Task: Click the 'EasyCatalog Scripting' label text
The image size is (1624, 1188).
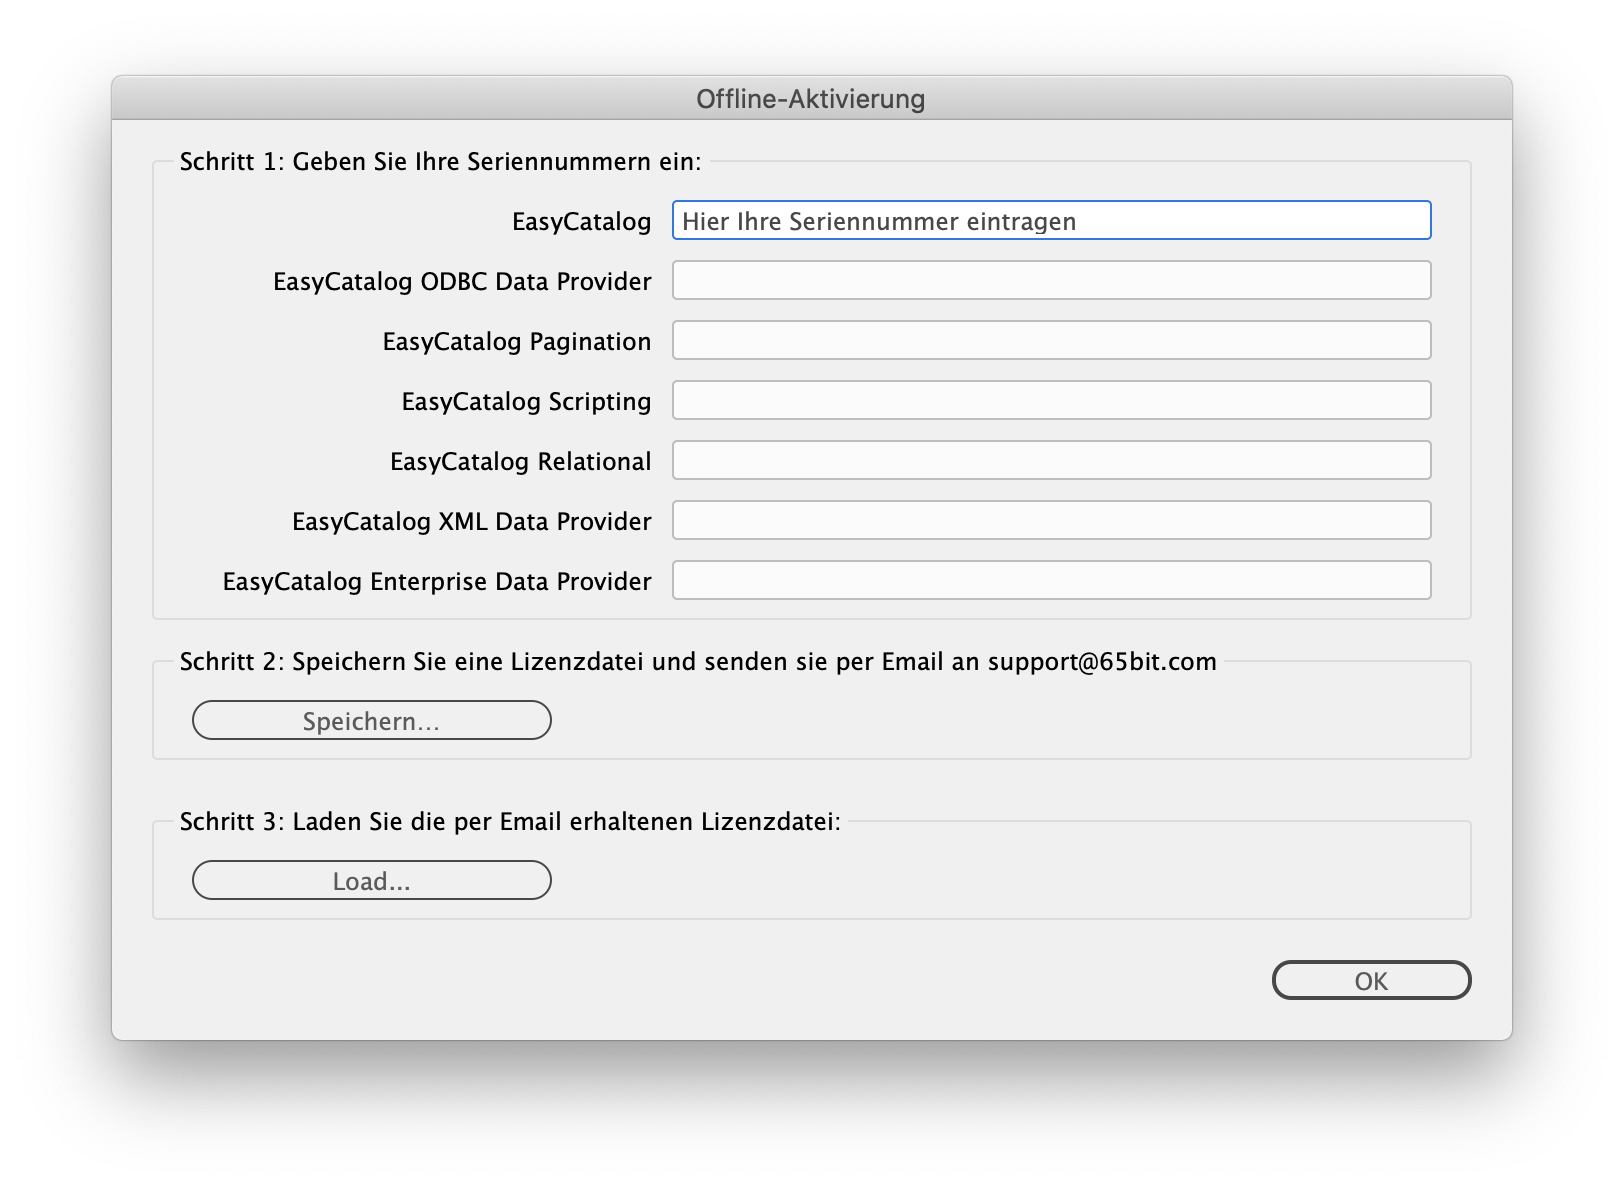Action: (526, 402)
